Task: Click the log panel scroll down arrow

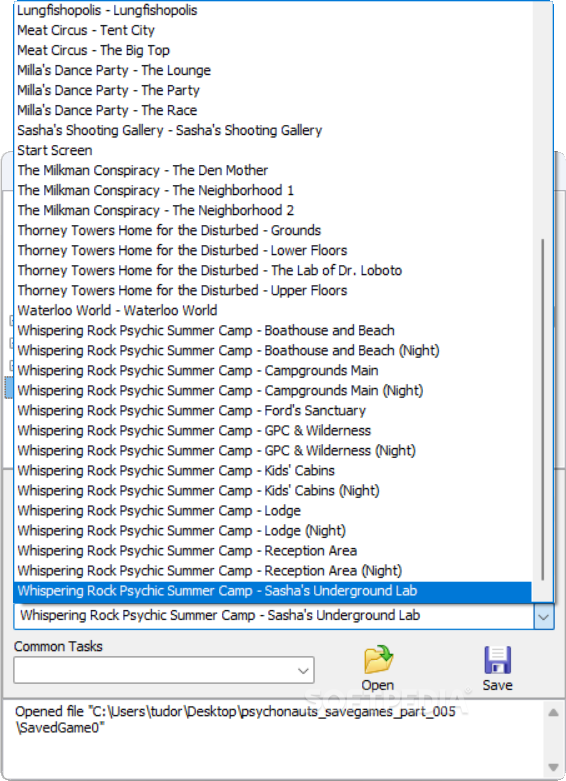Action: tap(554, 767)
